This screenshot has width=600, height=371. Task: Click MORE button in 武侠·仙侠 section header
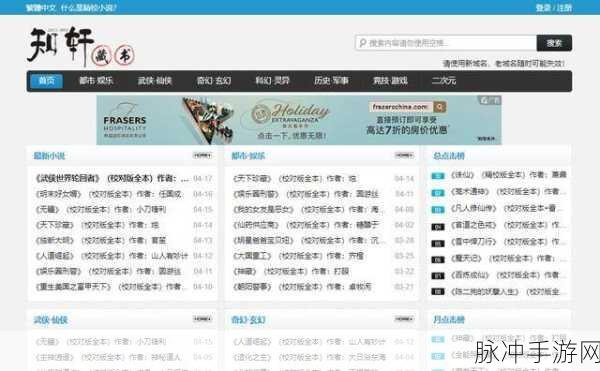(x=202, y=319)
